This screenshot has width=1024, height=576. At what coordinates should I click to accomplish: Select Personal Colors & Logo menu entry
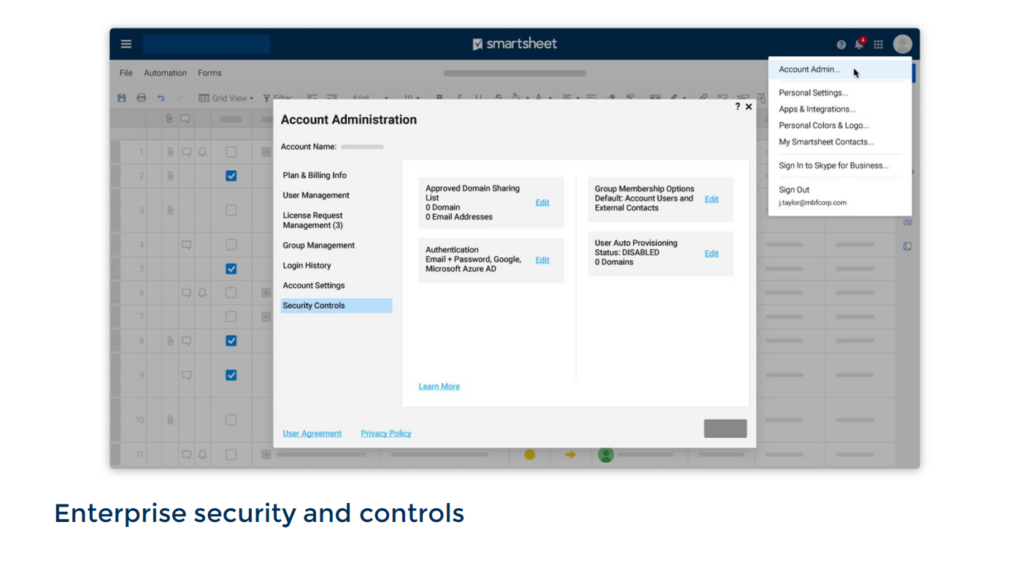(824, 125)
